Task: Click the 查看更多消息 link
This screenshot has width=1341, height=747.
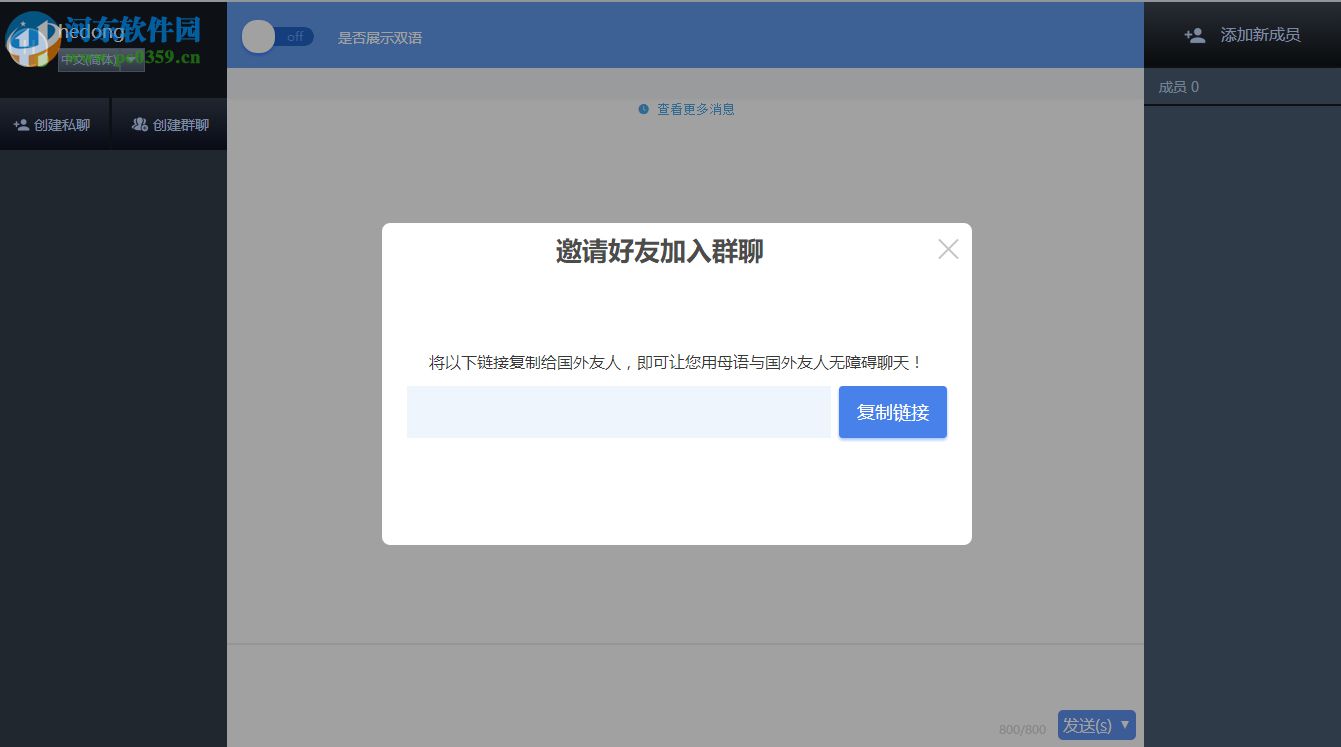Action: [x=697, y=109]
